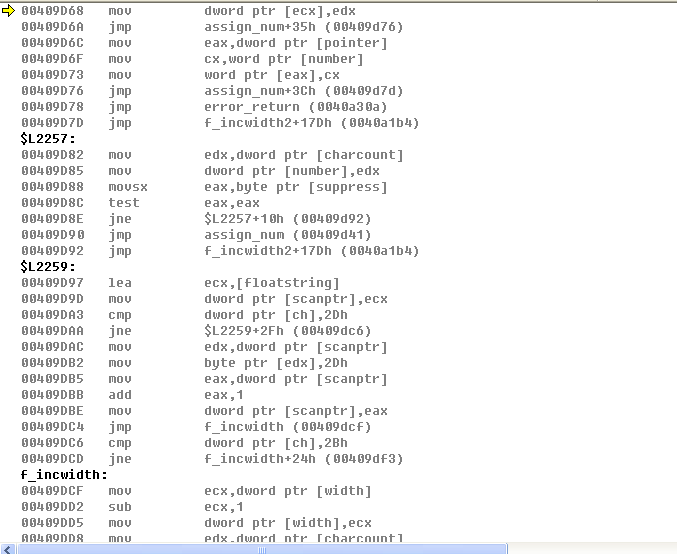Viewport: 677px width, 554px height.
Task: Click the yellow current-instruction arrow at 00409D68
Action: click(x=8, y=11)
